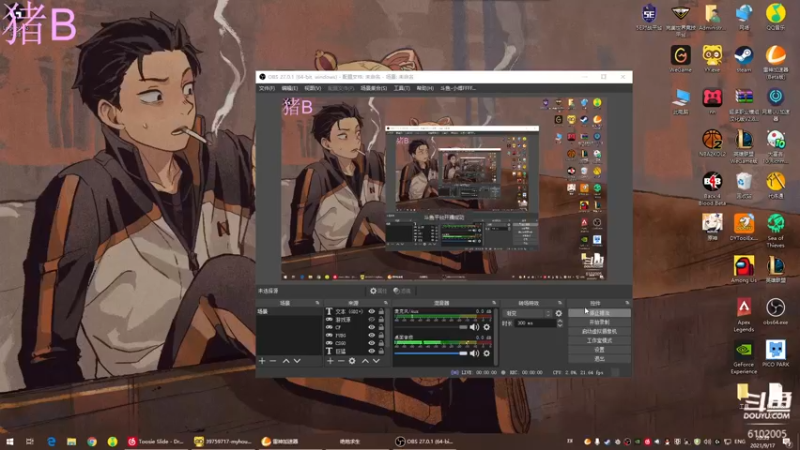Select the CF source row
The image size is (800, 450).
coord(356,327)
